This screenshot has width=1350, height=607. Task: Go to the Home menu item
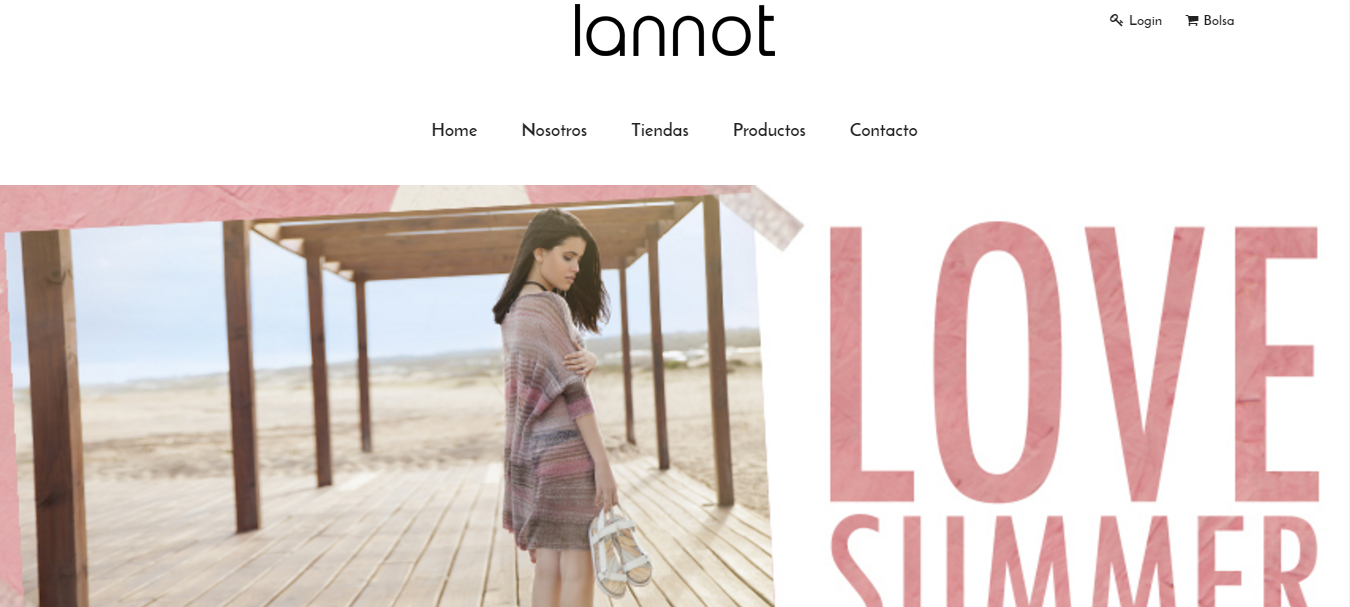pos(454,130)
